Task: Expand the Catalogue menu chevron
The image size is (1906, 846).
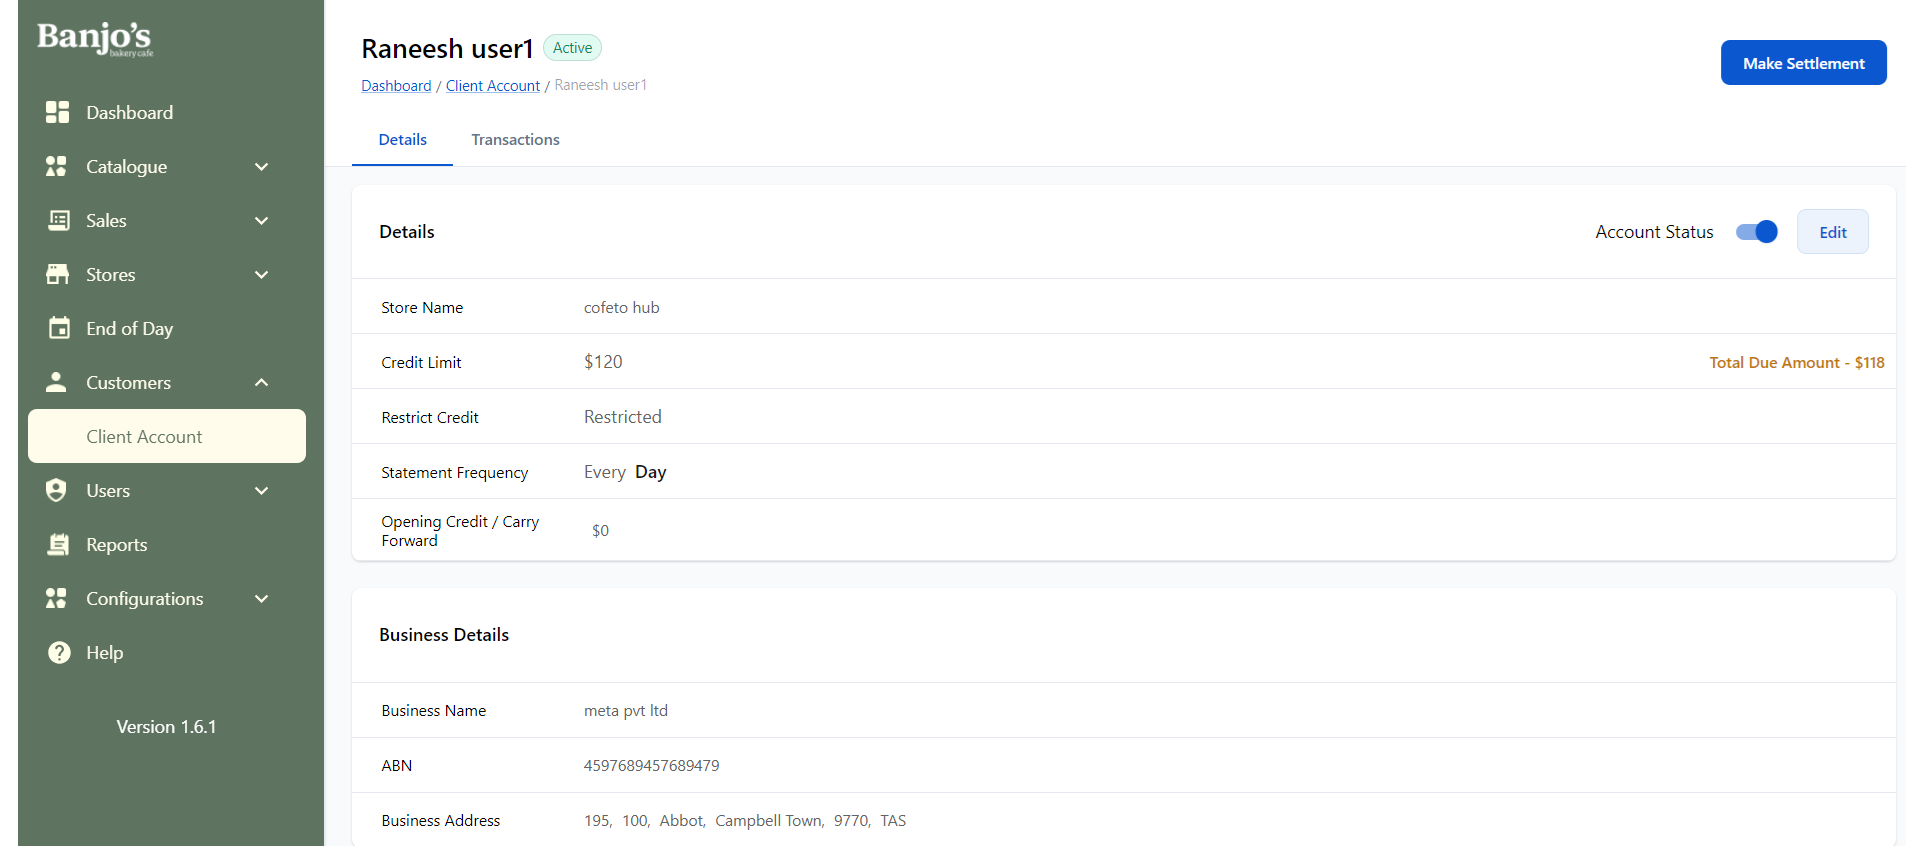Action: point(262,167)
